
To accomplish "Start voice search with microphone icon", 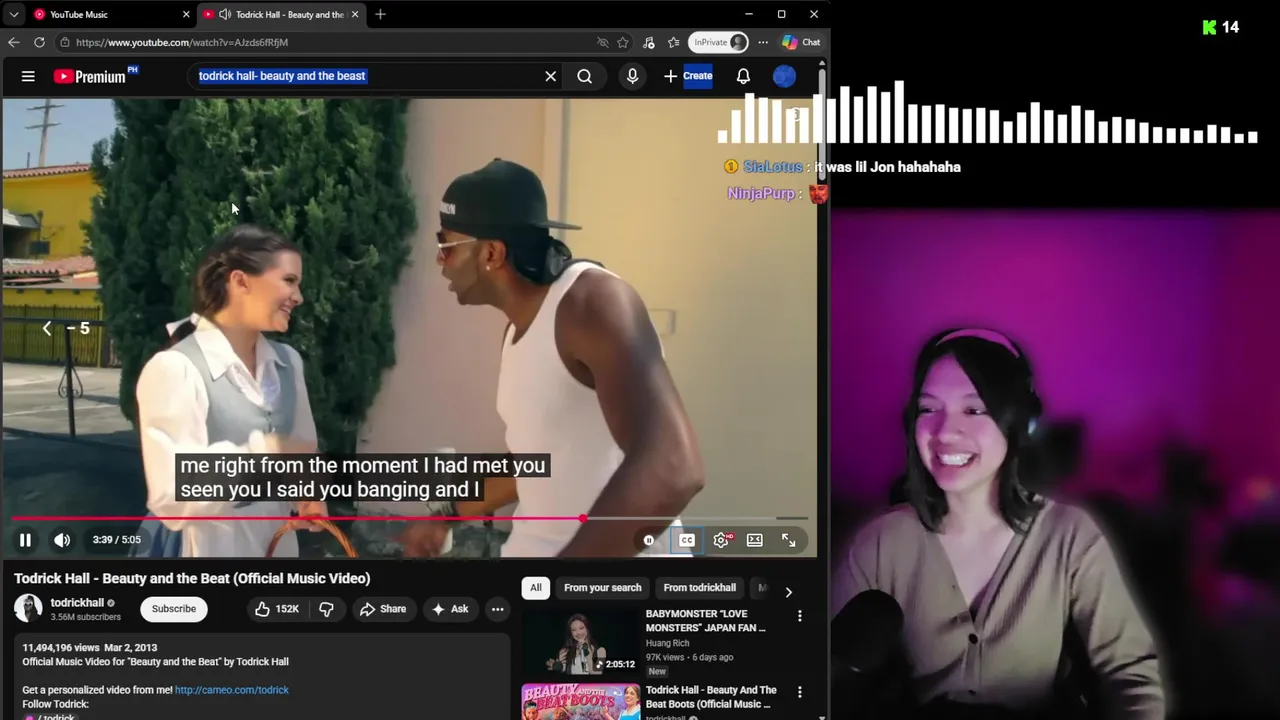I will click(632, 76).
